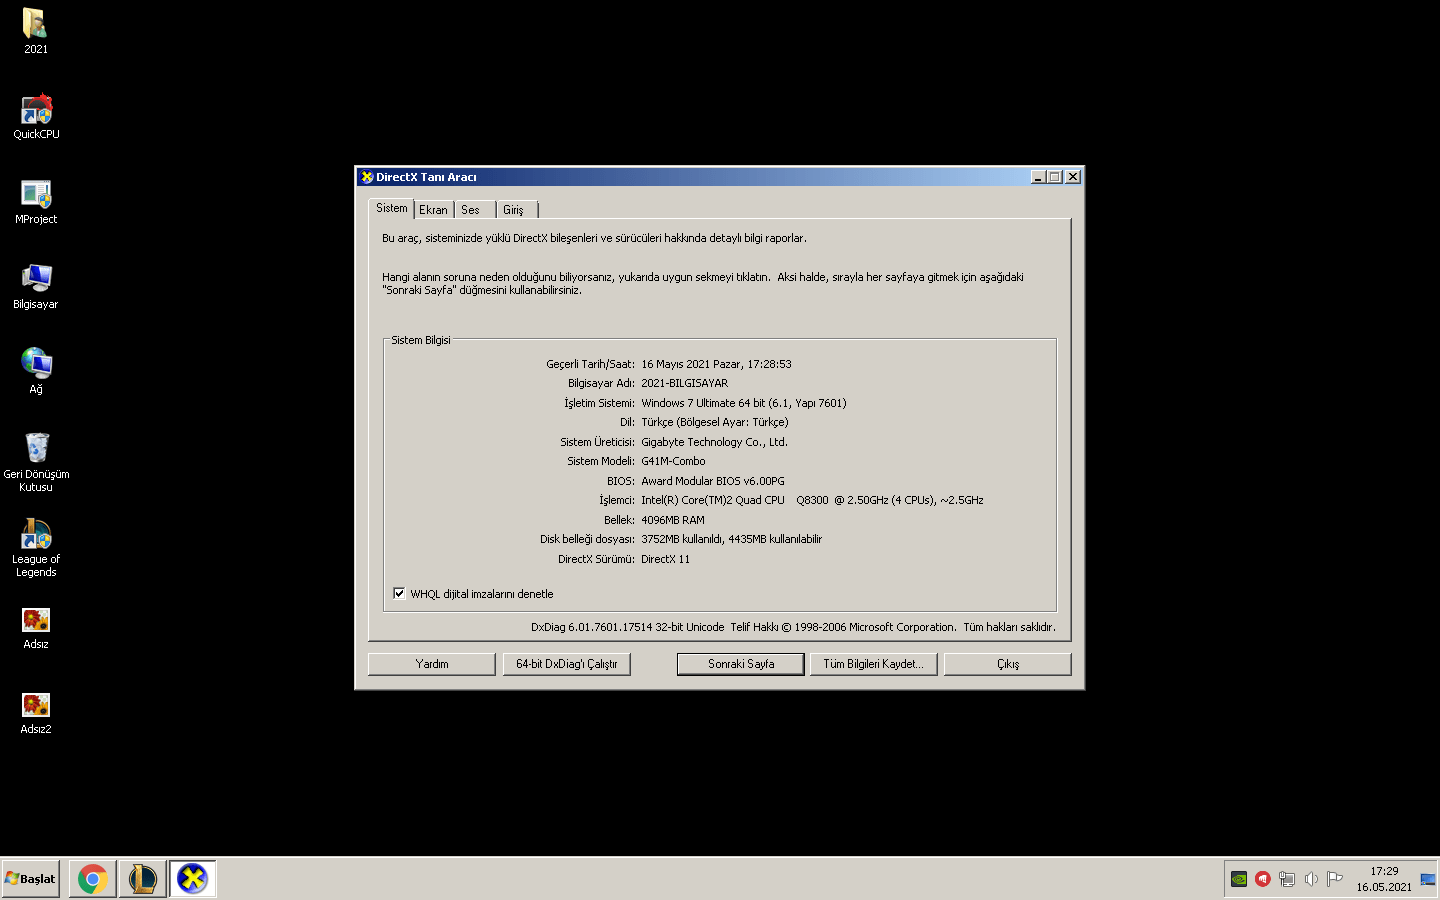Open League of Legends from the taskbar

point(143,879)
